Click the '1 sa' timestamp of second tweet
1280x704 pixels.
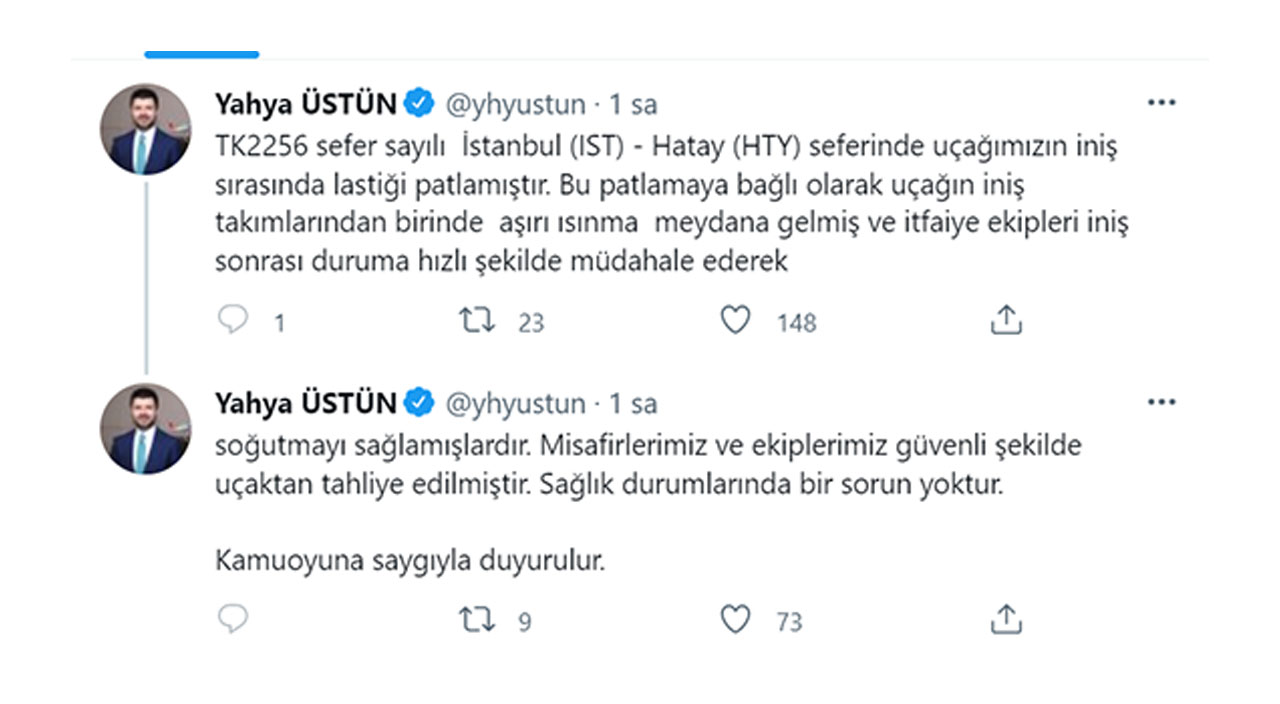pyautogui.click(x=633, y=403)
